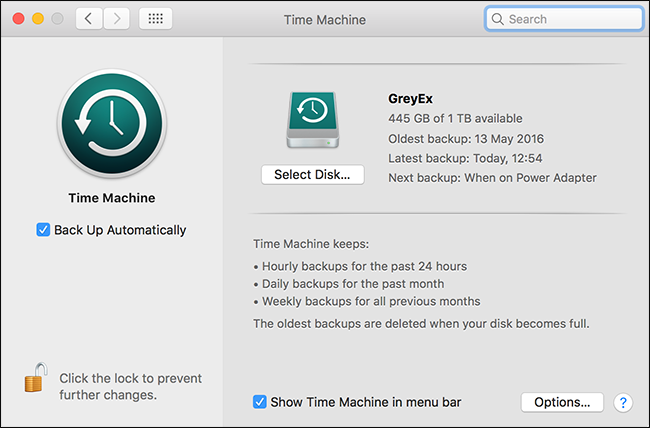650x428 pixels.
Task: Open the Options... dialog
Action: [562, 402]
